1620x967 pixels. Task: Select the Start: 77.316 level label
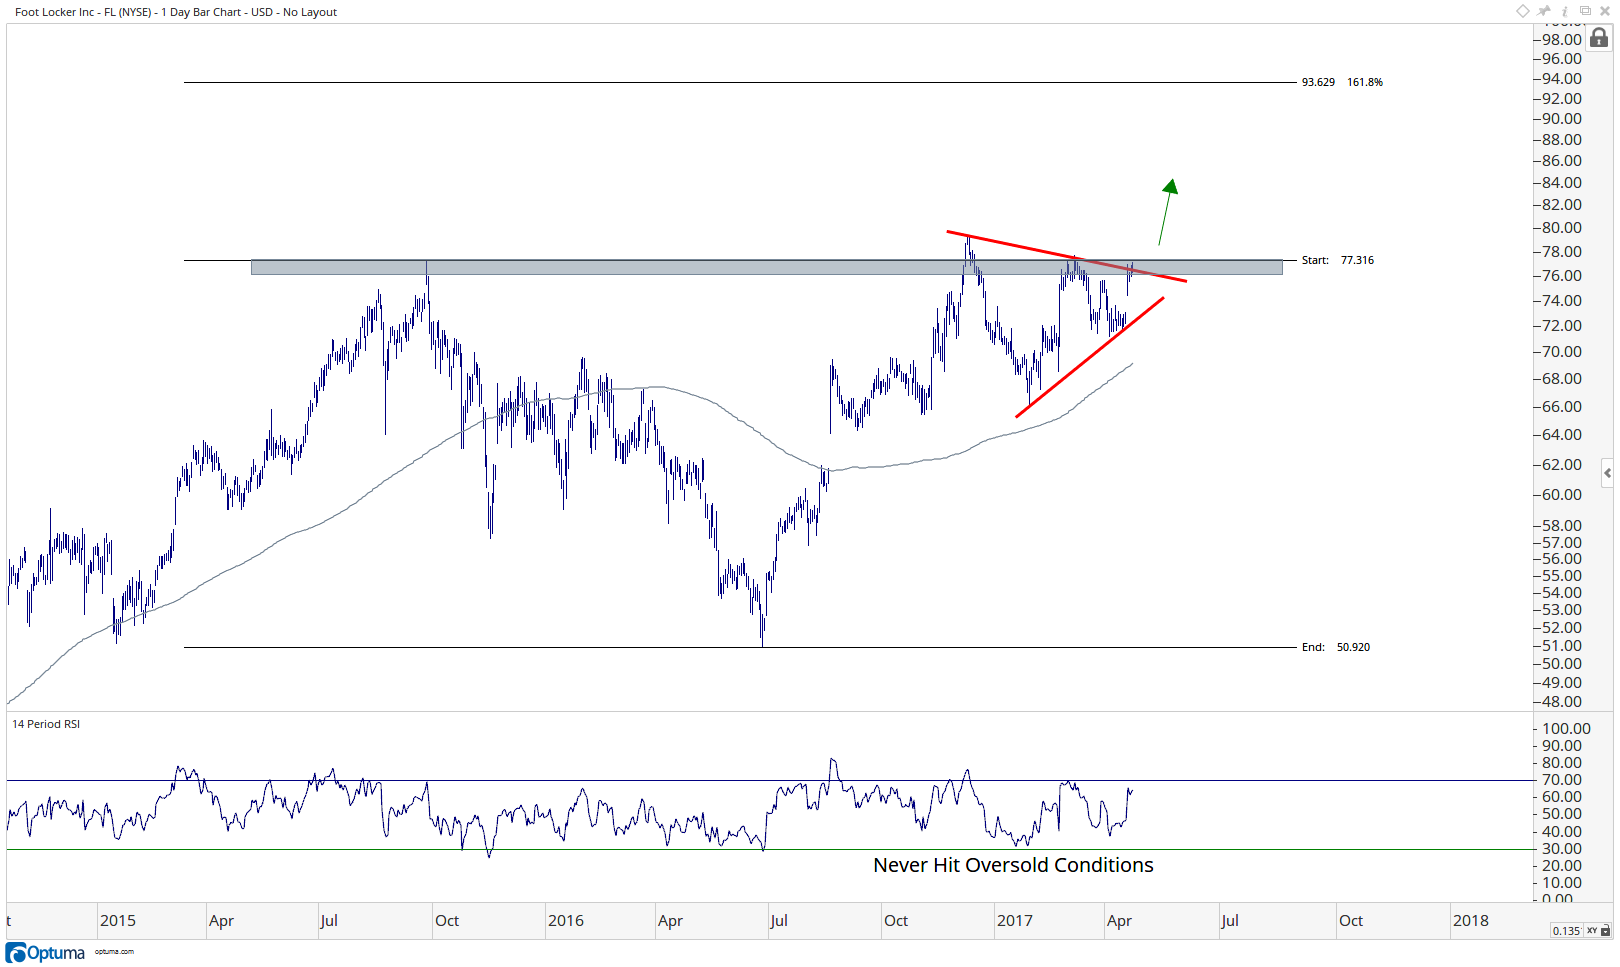click(1337, 260)
